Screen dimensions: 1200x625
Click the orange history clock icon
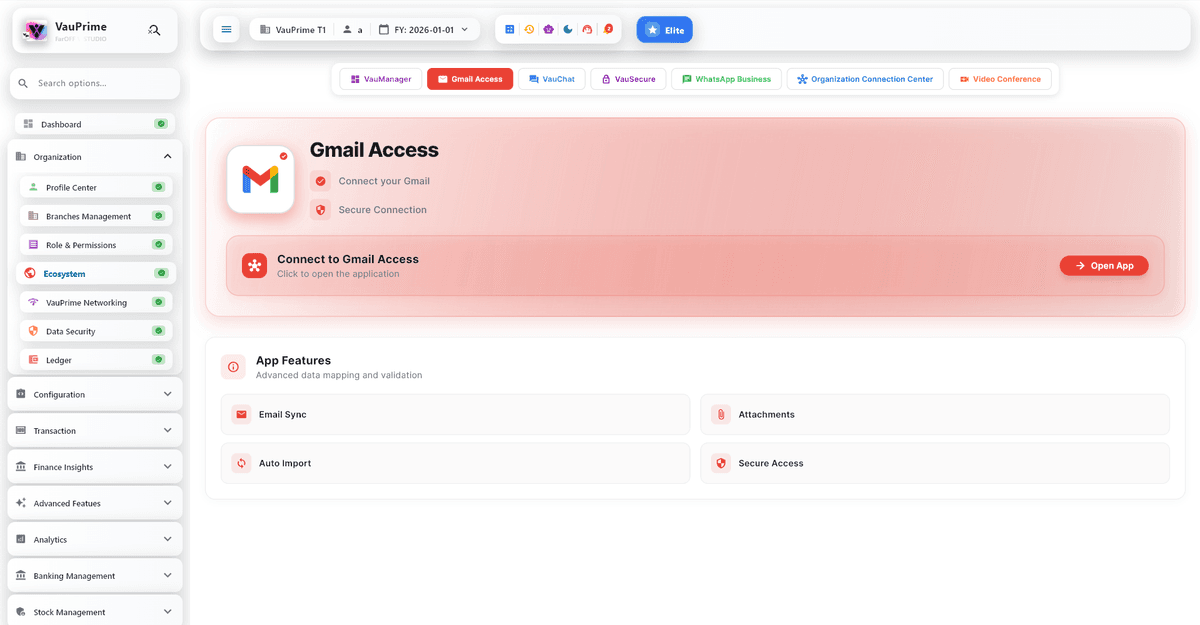529,30
